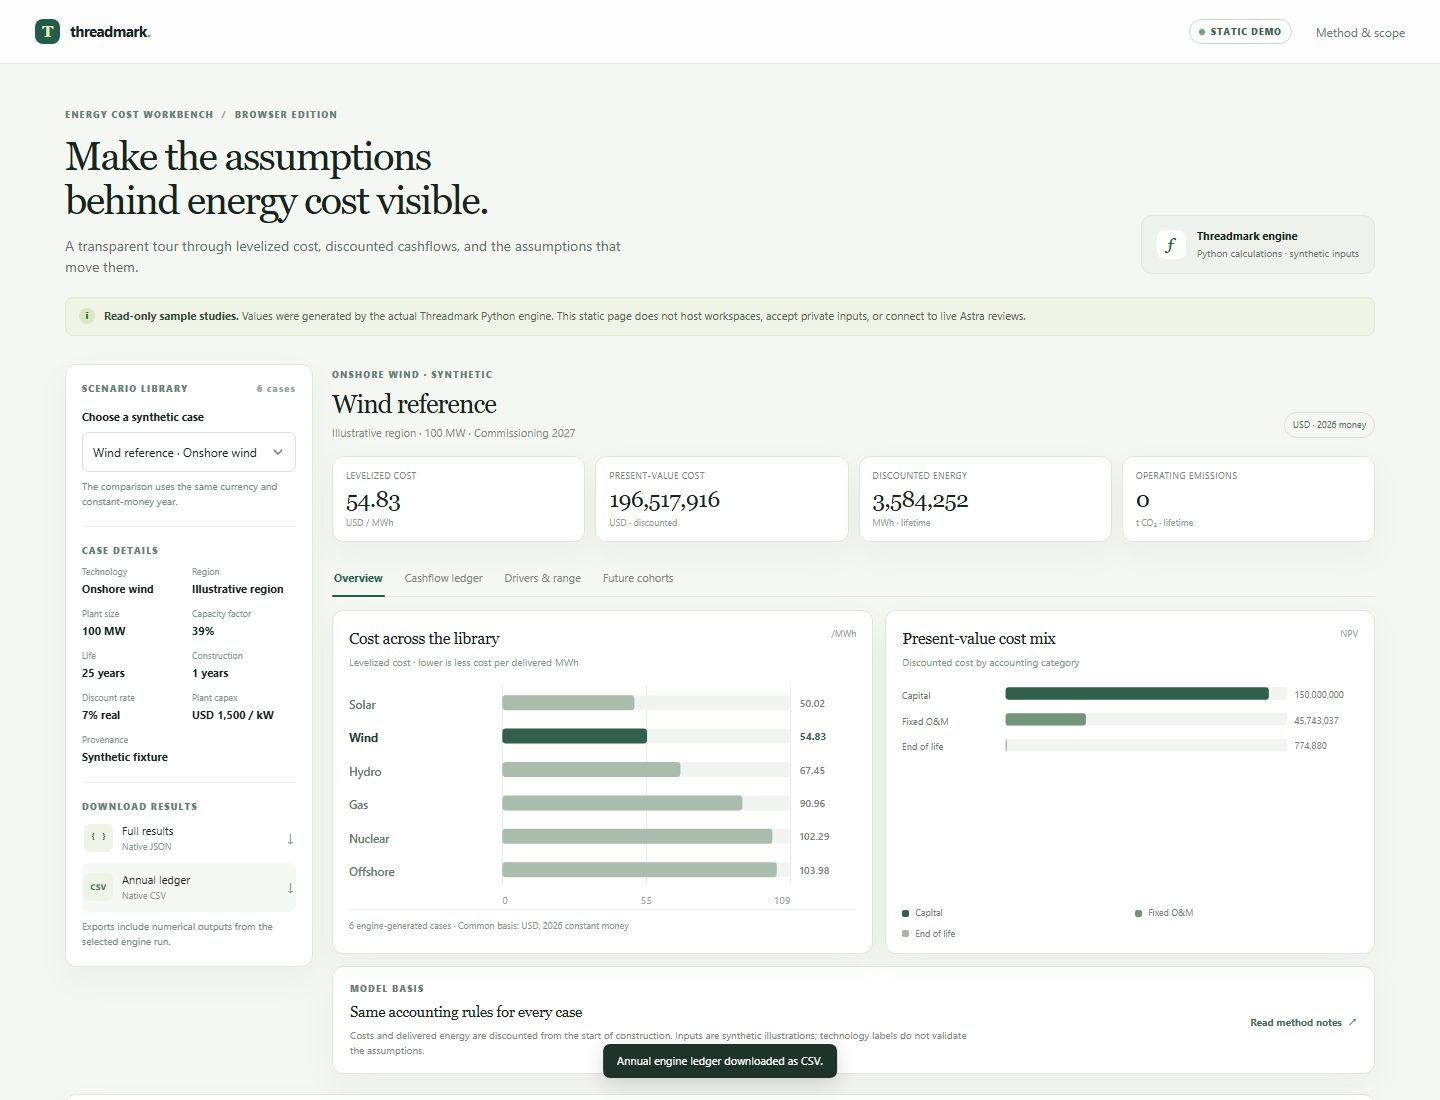
Task: Click the Gas bar in the cost chart
Action: (622, 803)
